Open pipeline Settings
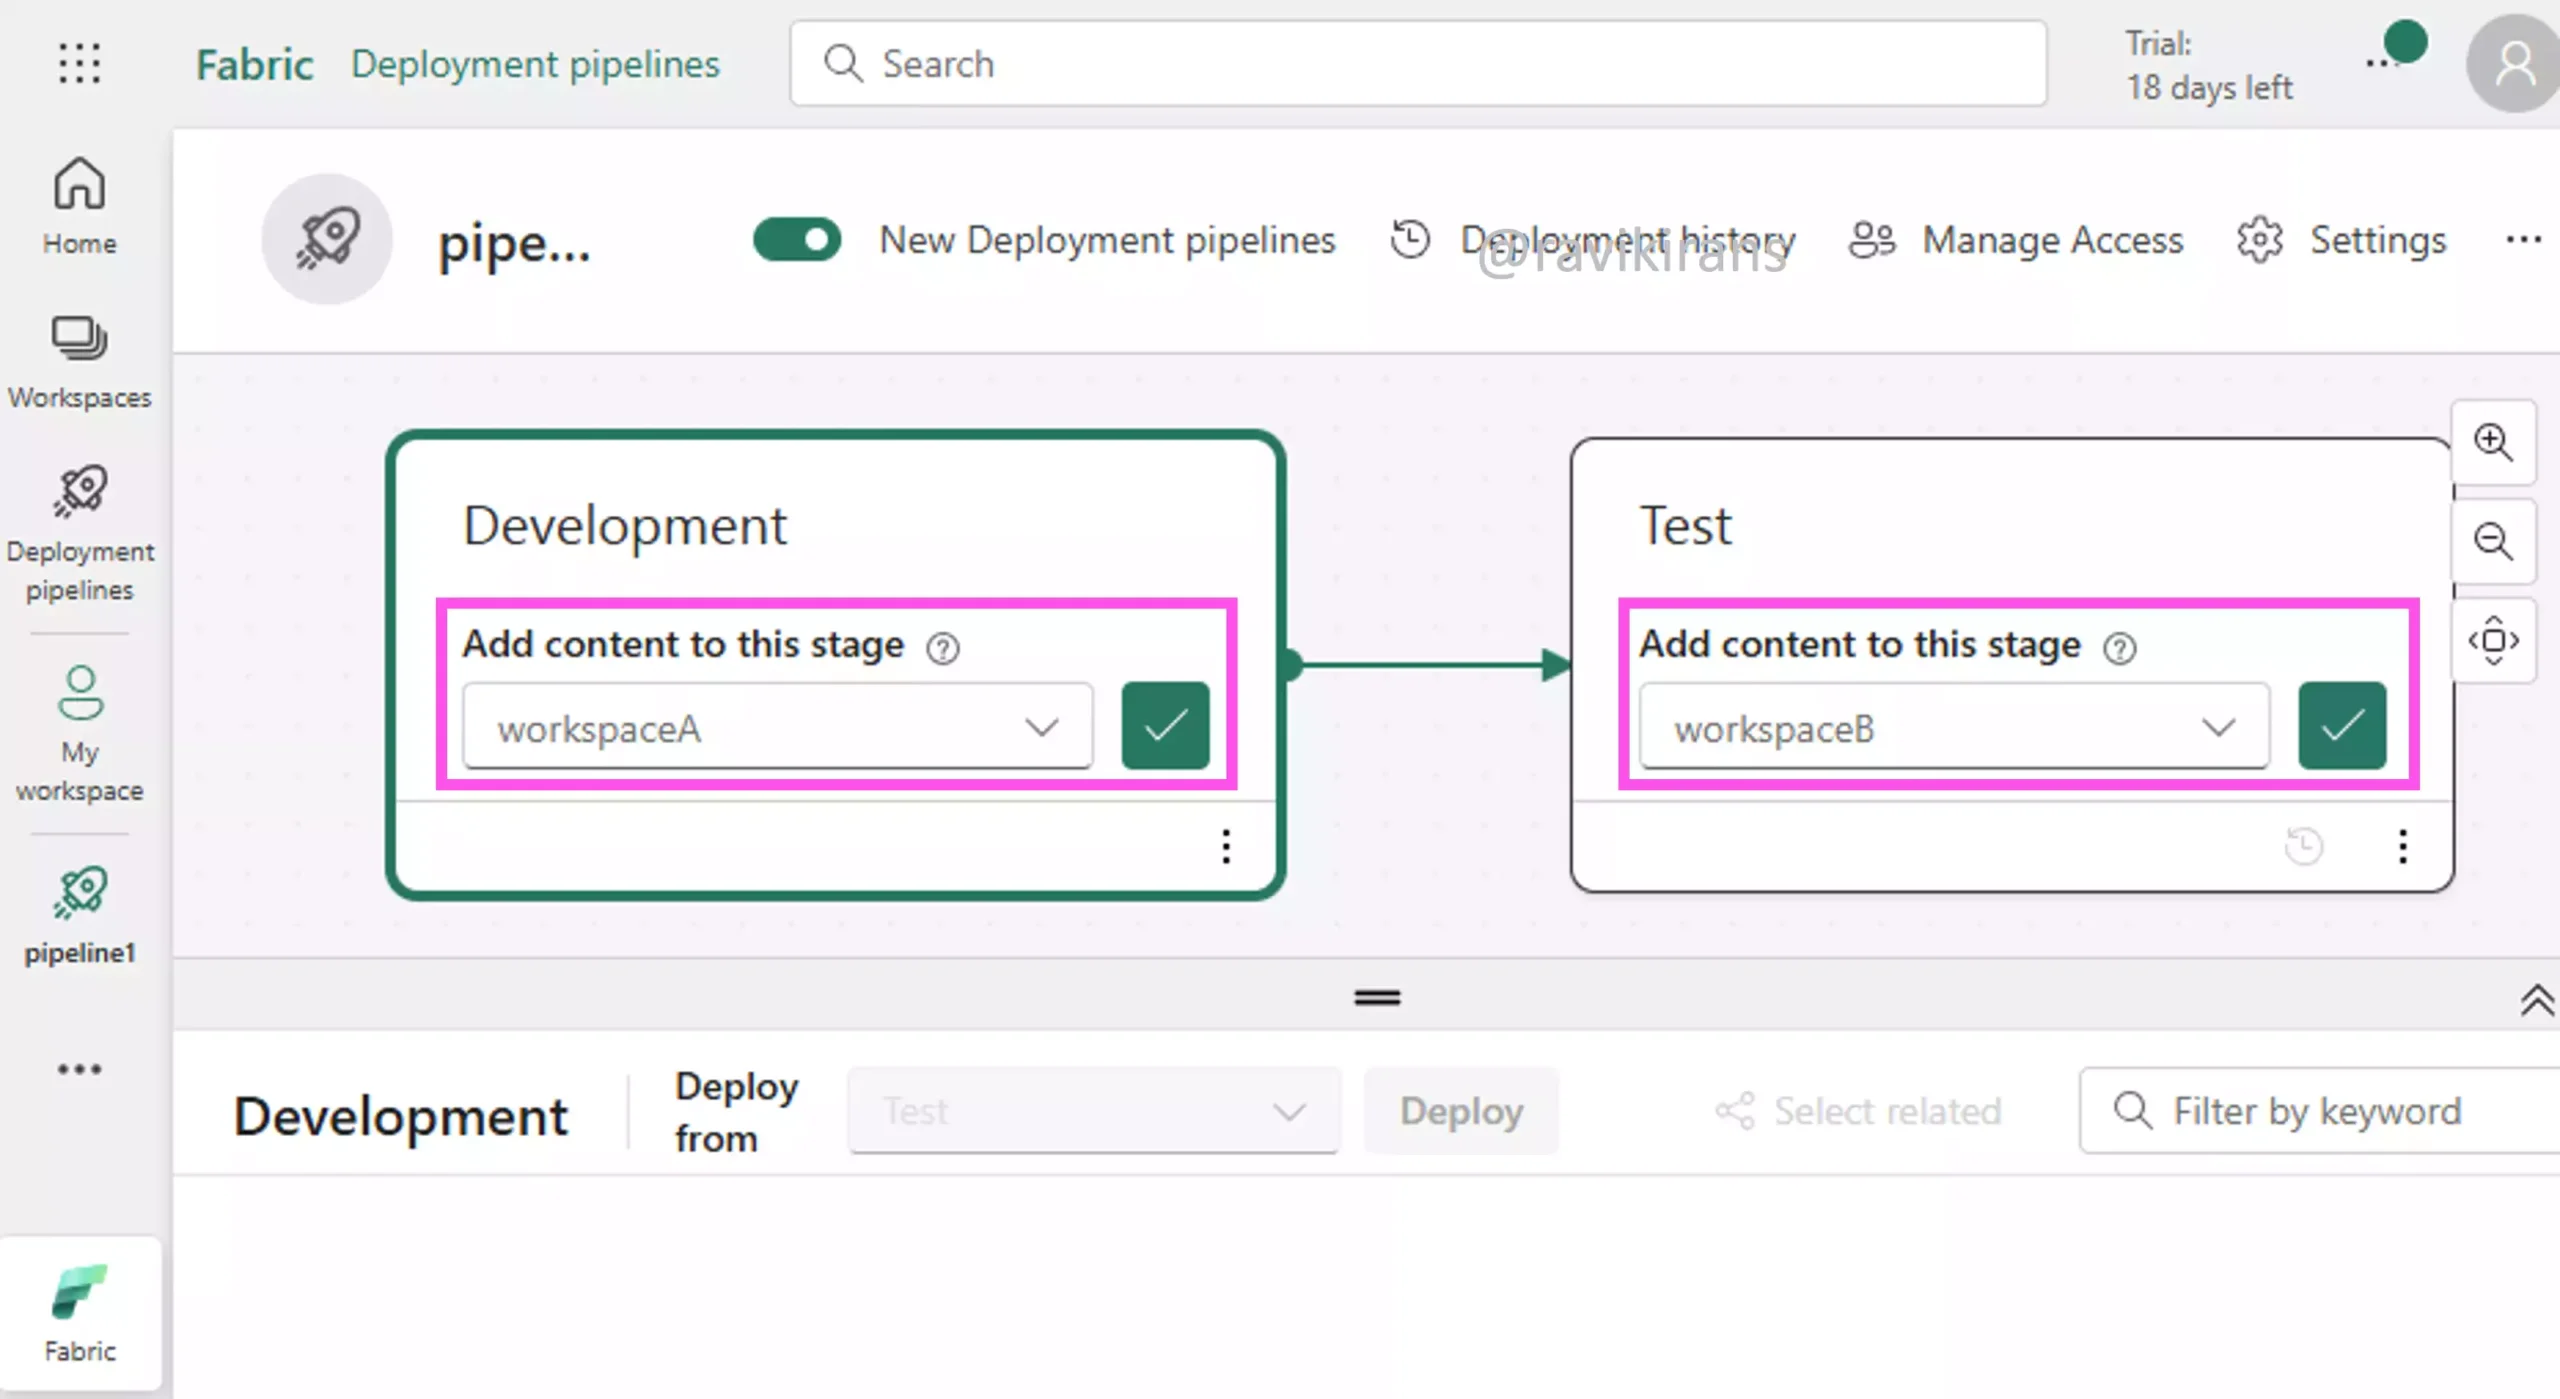This screenshot has width=2560, height=1399. click(2341, 240)
